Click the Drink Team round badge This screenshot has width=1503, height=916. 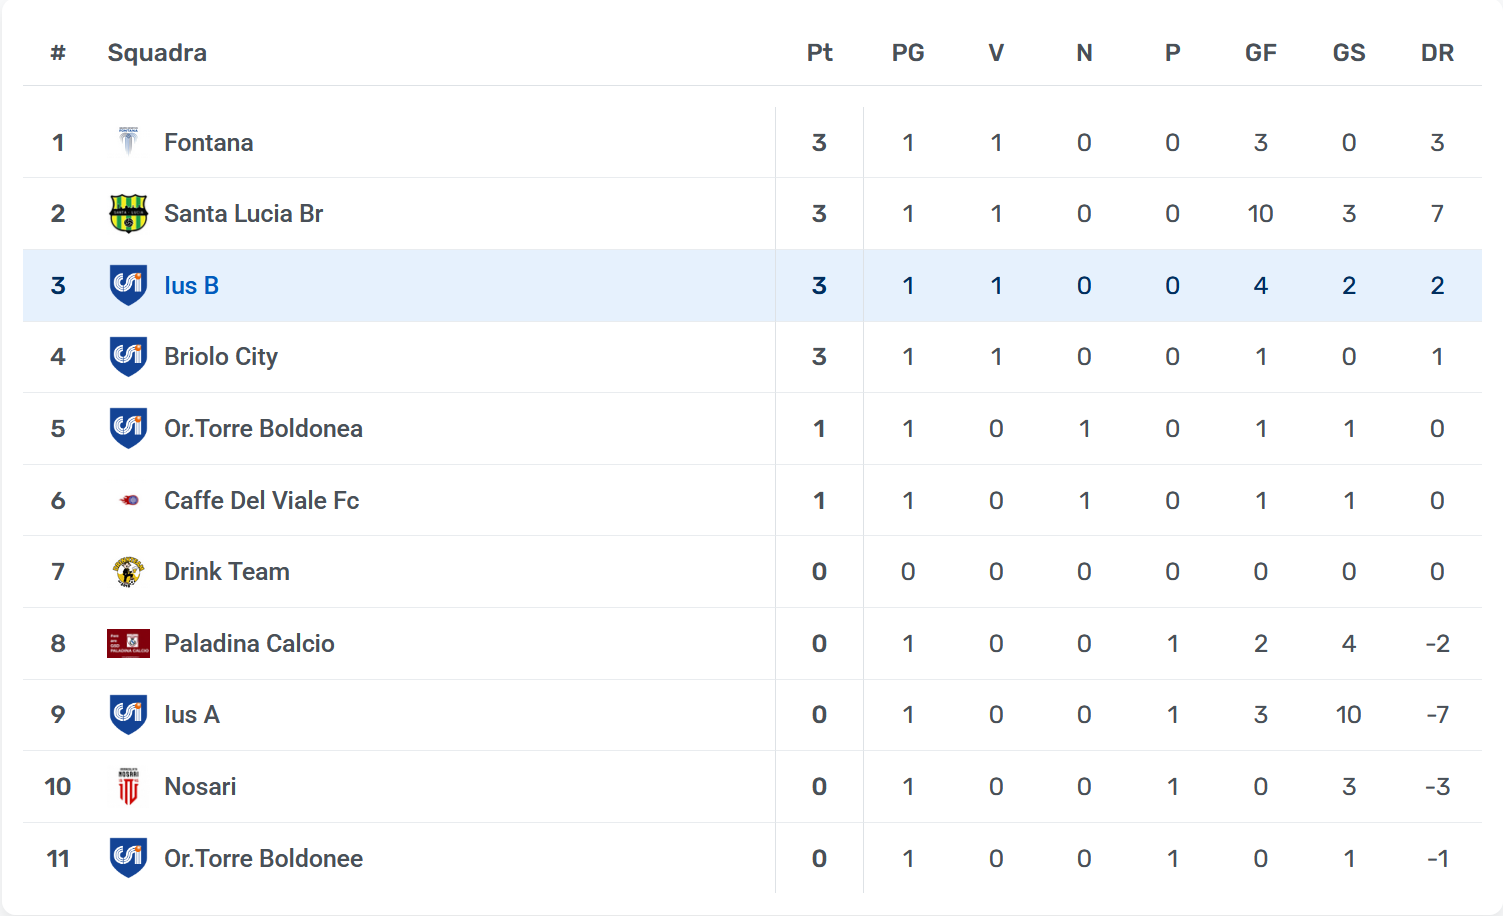[128, 572]
